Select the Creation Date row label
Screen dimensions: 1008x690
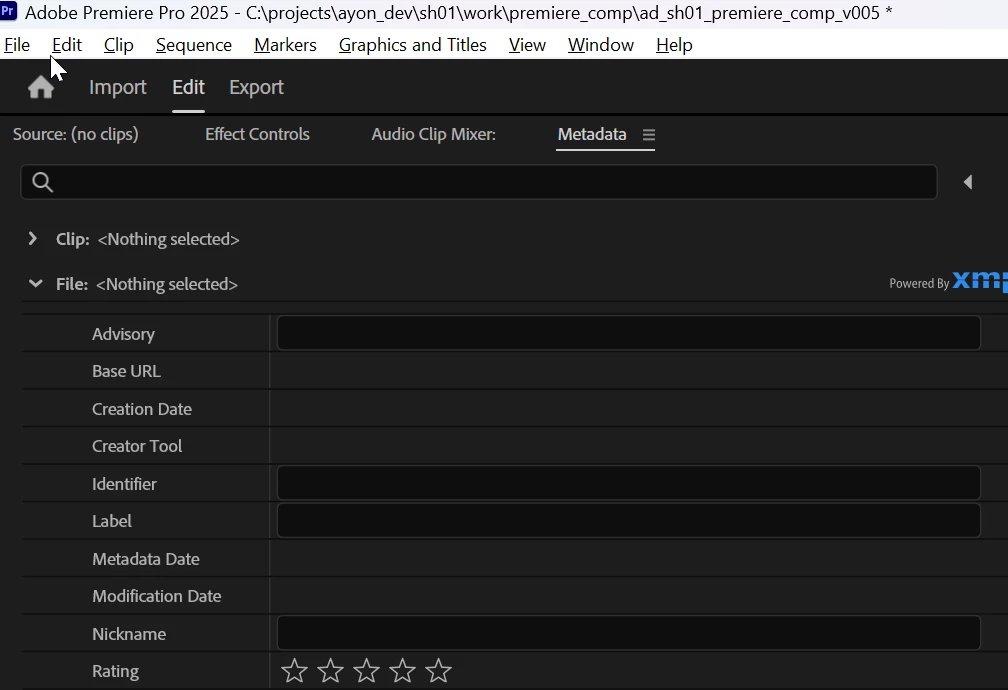[x=142, y=409]
